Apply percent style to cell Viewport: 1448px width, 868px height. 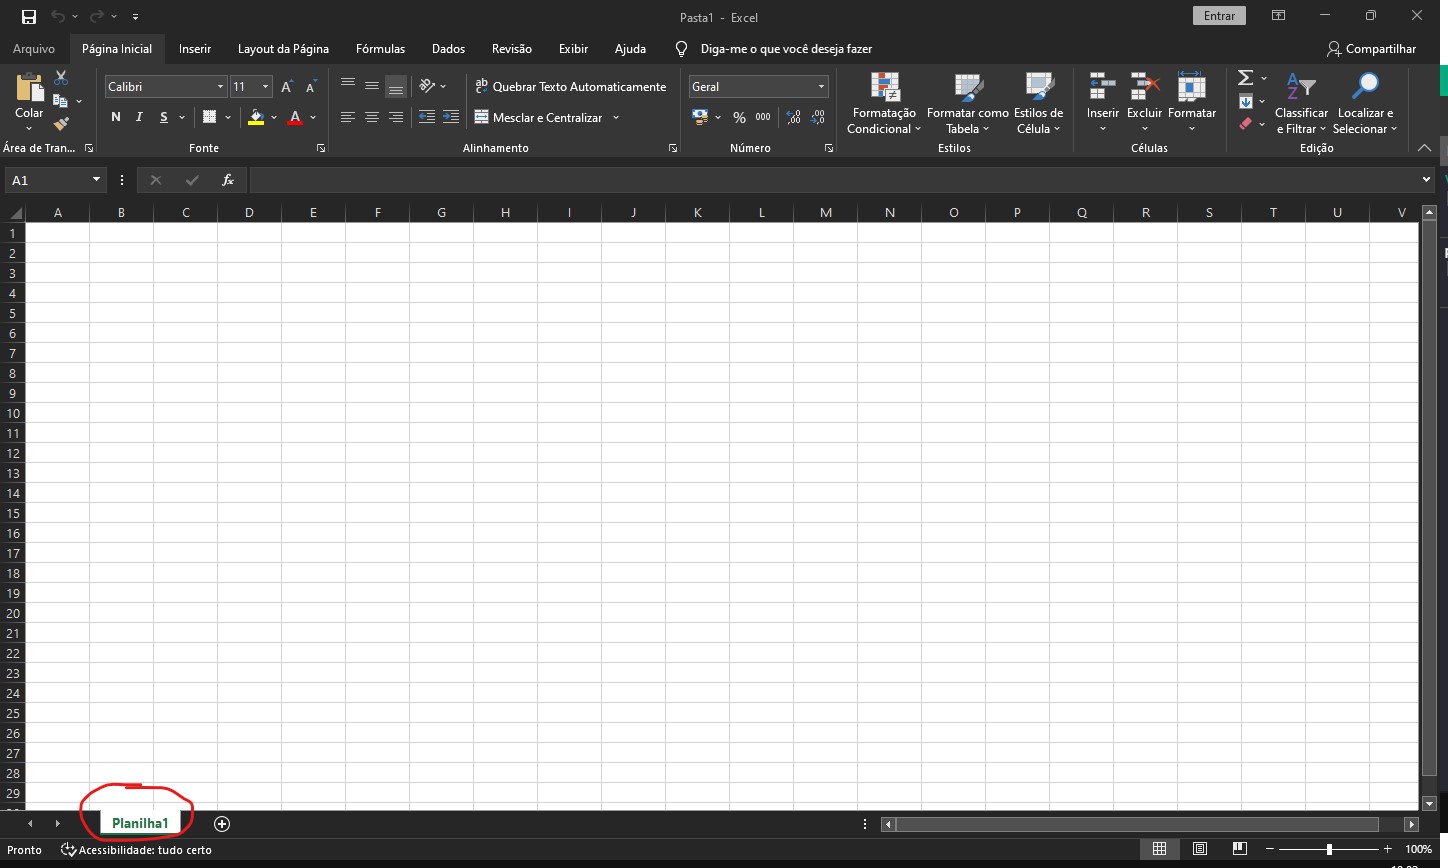739,117
